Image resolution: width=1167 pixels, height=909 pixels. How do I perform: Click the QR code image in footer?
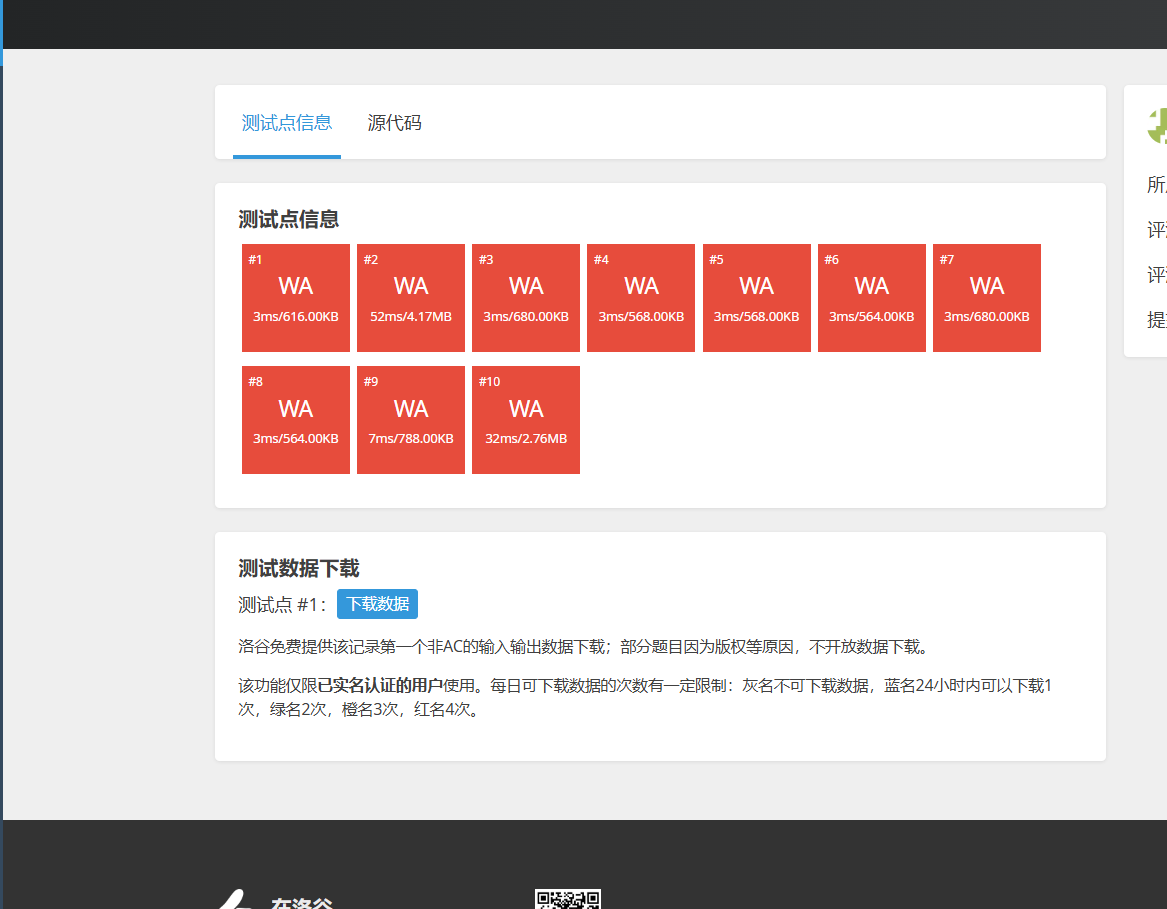point(567,899)
